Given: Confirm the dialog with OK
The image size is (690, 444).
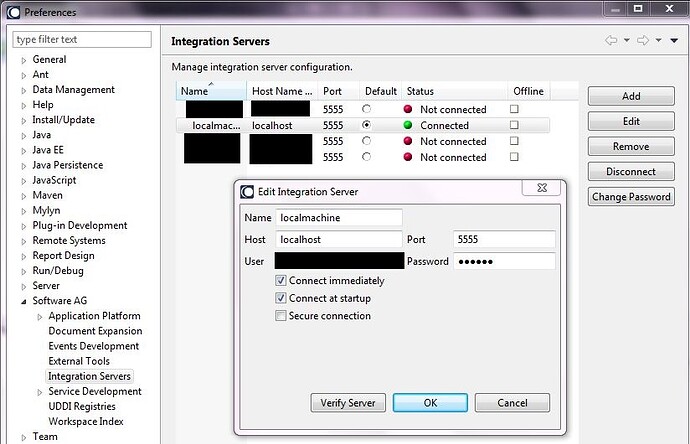Looking at the screenshot, I should [x=430, y=403].
